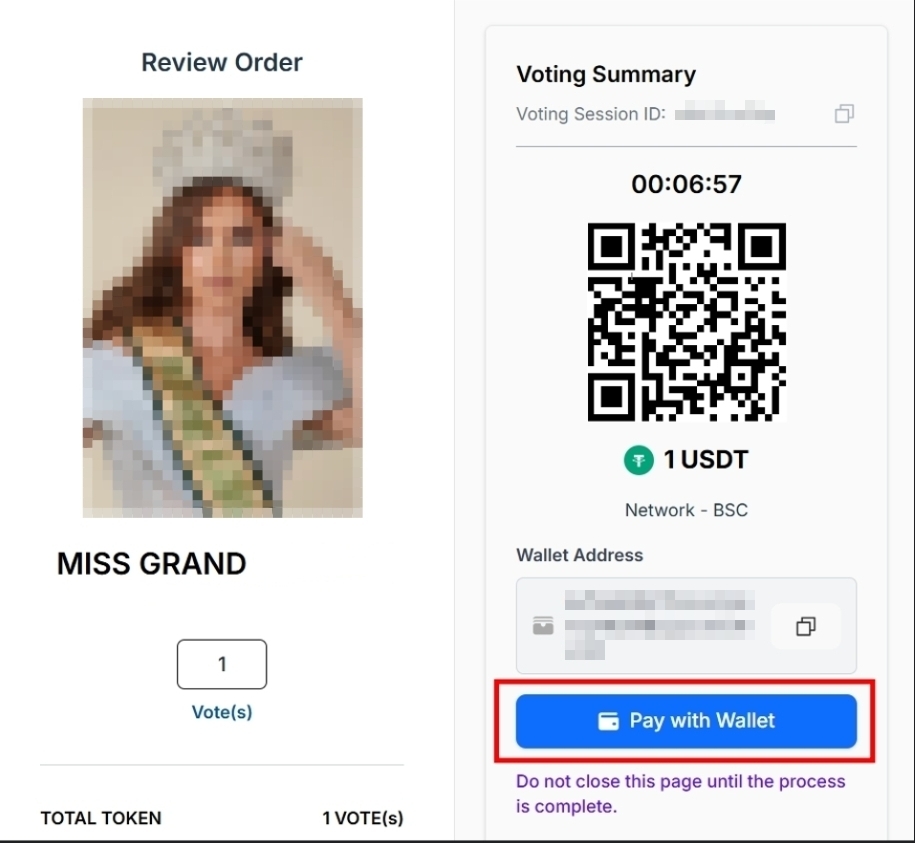Screen dimensions: 915x843
Task: Select the blurred wallet address text
Action: tap(655, 626)
